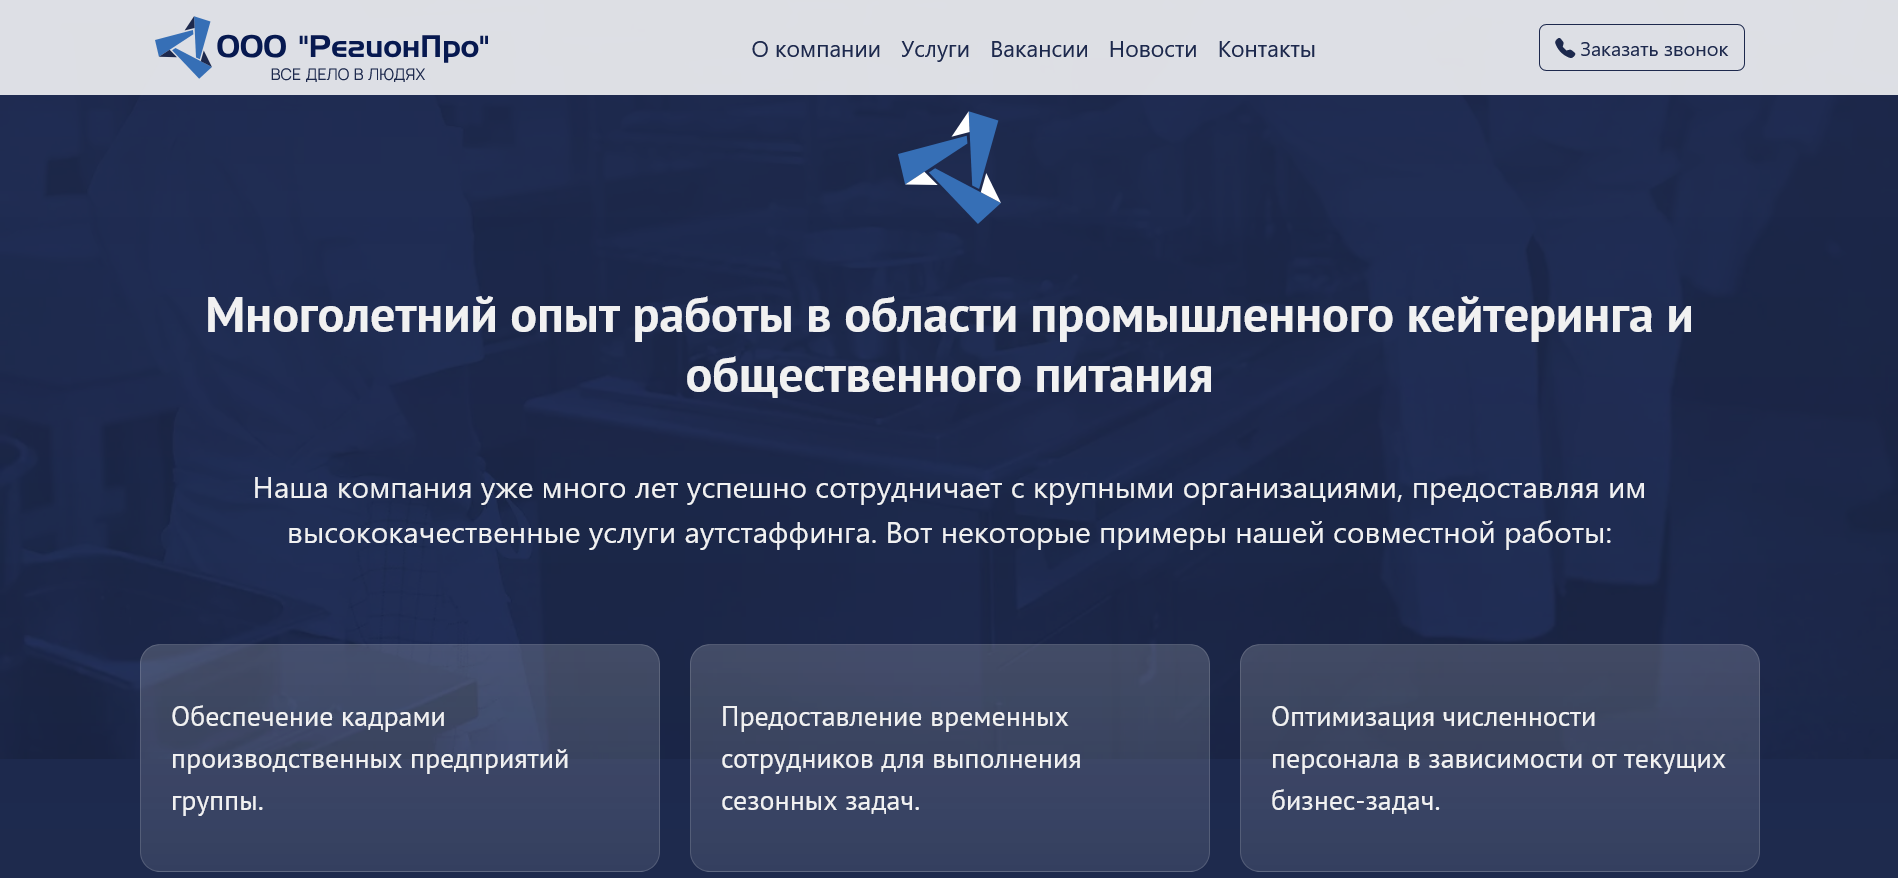Select the Обеспечение кадрами card
The width and height of the screenshot is (1898, 878).
pyautogui.click(x=399, y=757)
